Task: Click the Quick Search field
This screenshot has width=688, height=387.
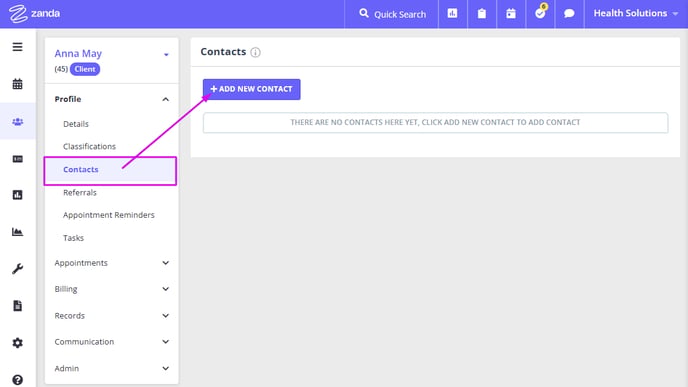Action: click(392, 14)
